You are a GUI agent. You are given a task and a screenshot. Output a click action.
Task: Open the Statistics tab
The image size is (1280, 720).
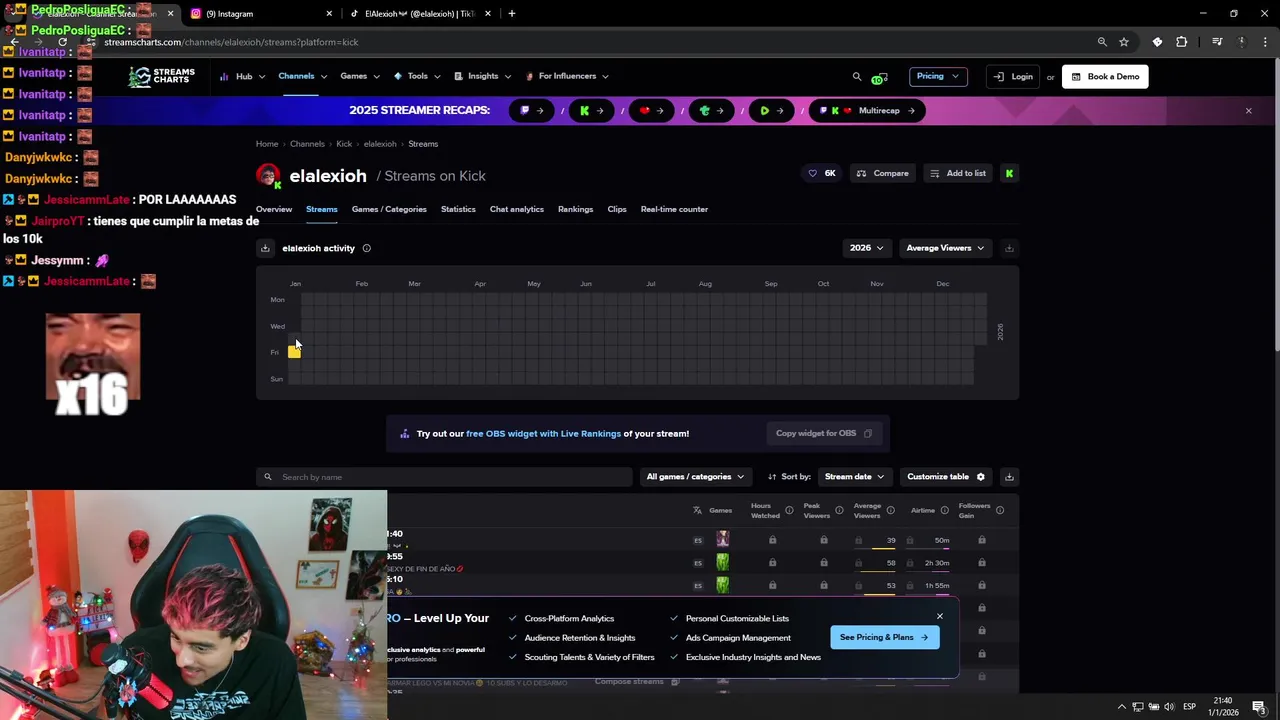click(x=458, y=209)
